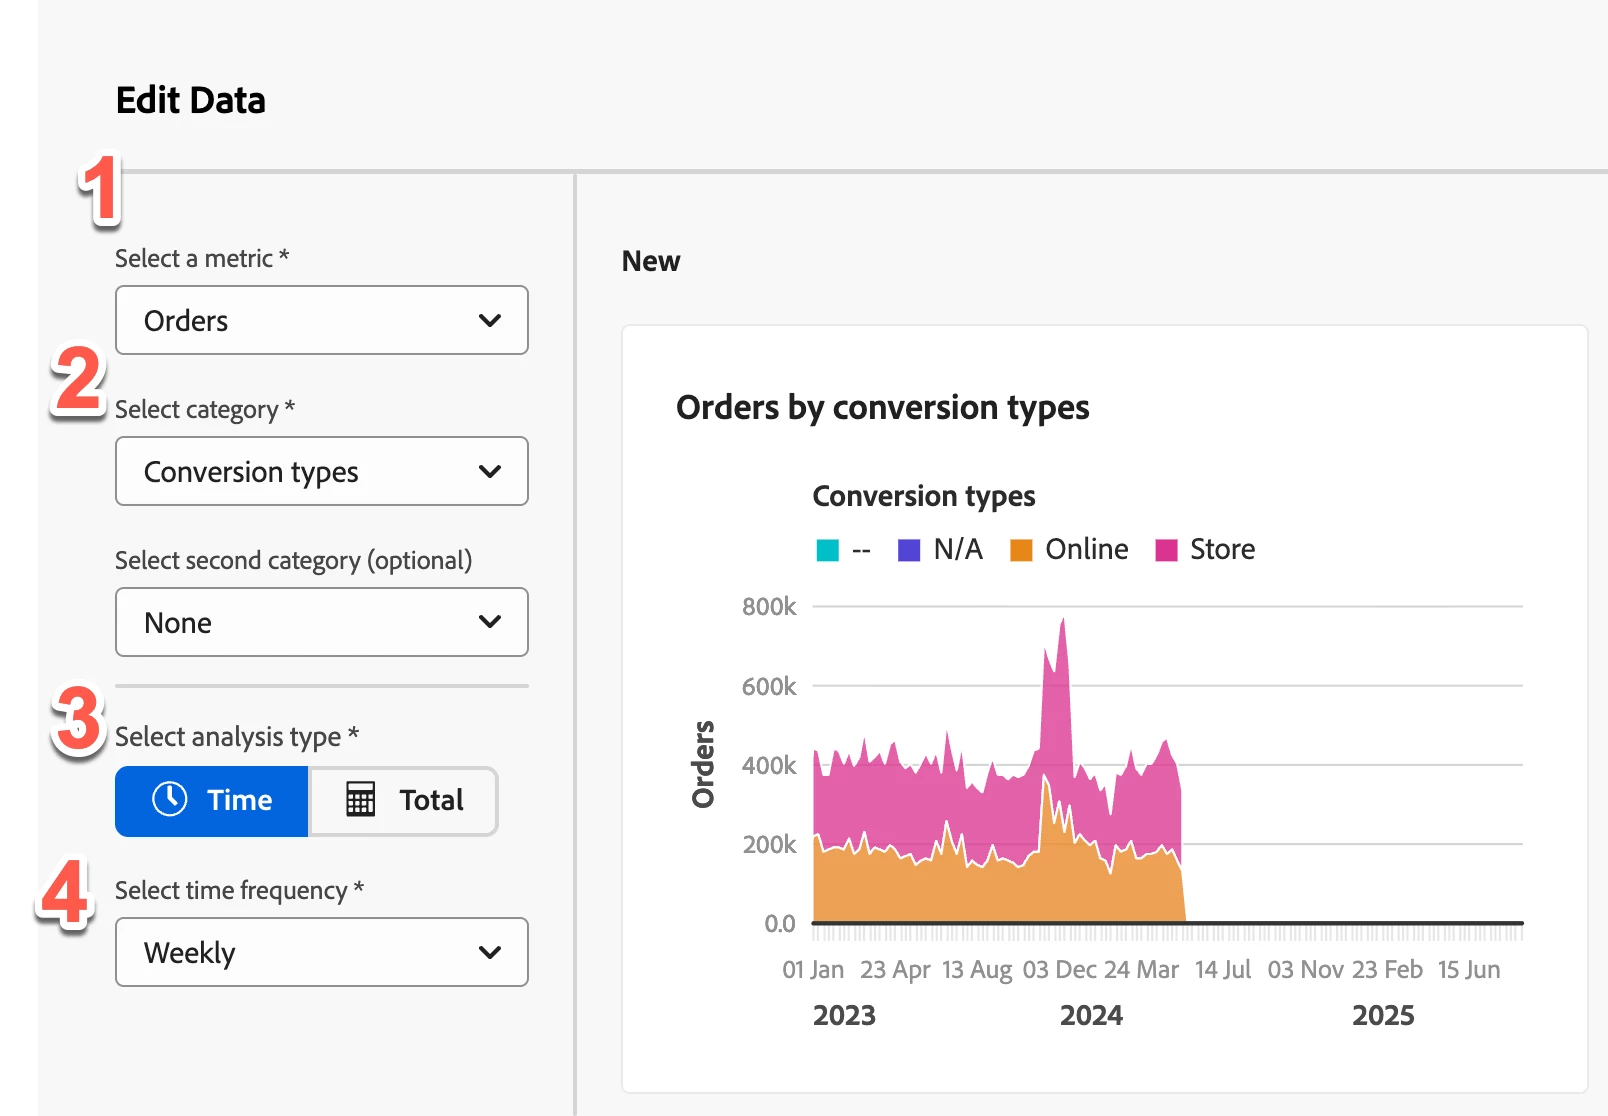Open the Conversion types category dropdown
Image resolution: width=1608 pixels, height=1116 pixels.
coord(321,471)
